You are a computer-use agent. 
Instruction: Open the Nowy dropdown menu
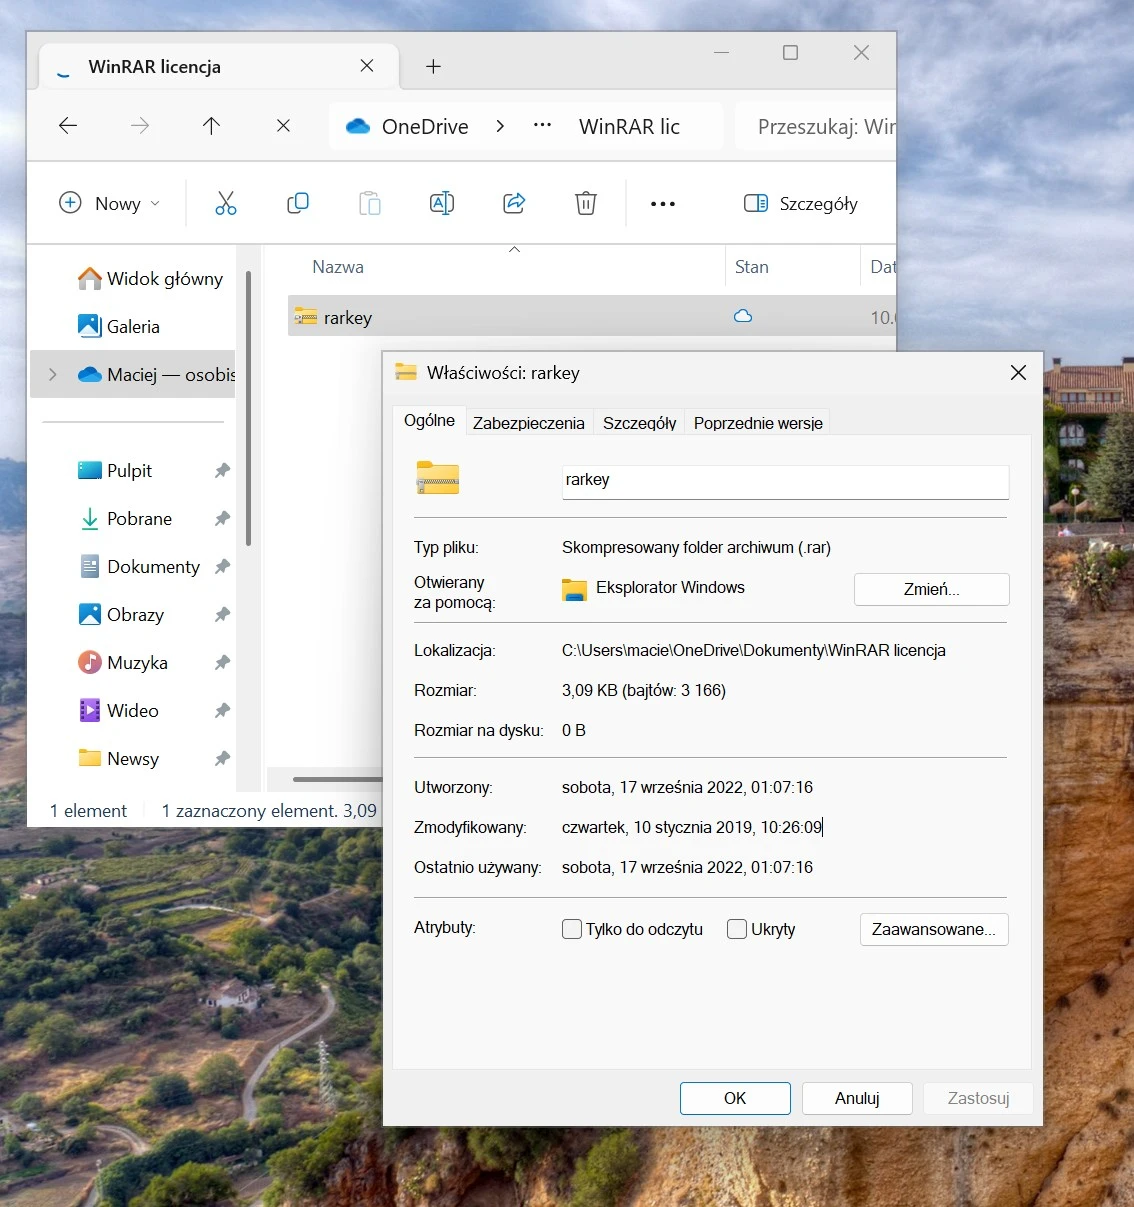(110, 204)
